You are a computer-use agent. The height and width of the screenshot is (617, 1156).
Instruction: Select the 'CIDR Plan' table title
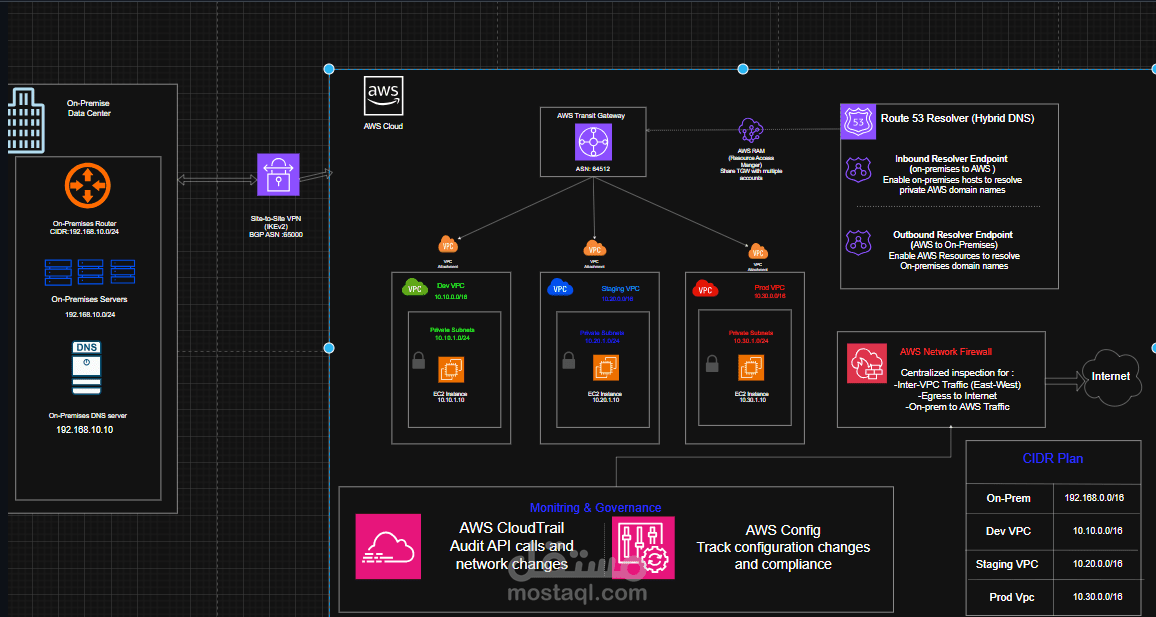[x=1053, y=459]
